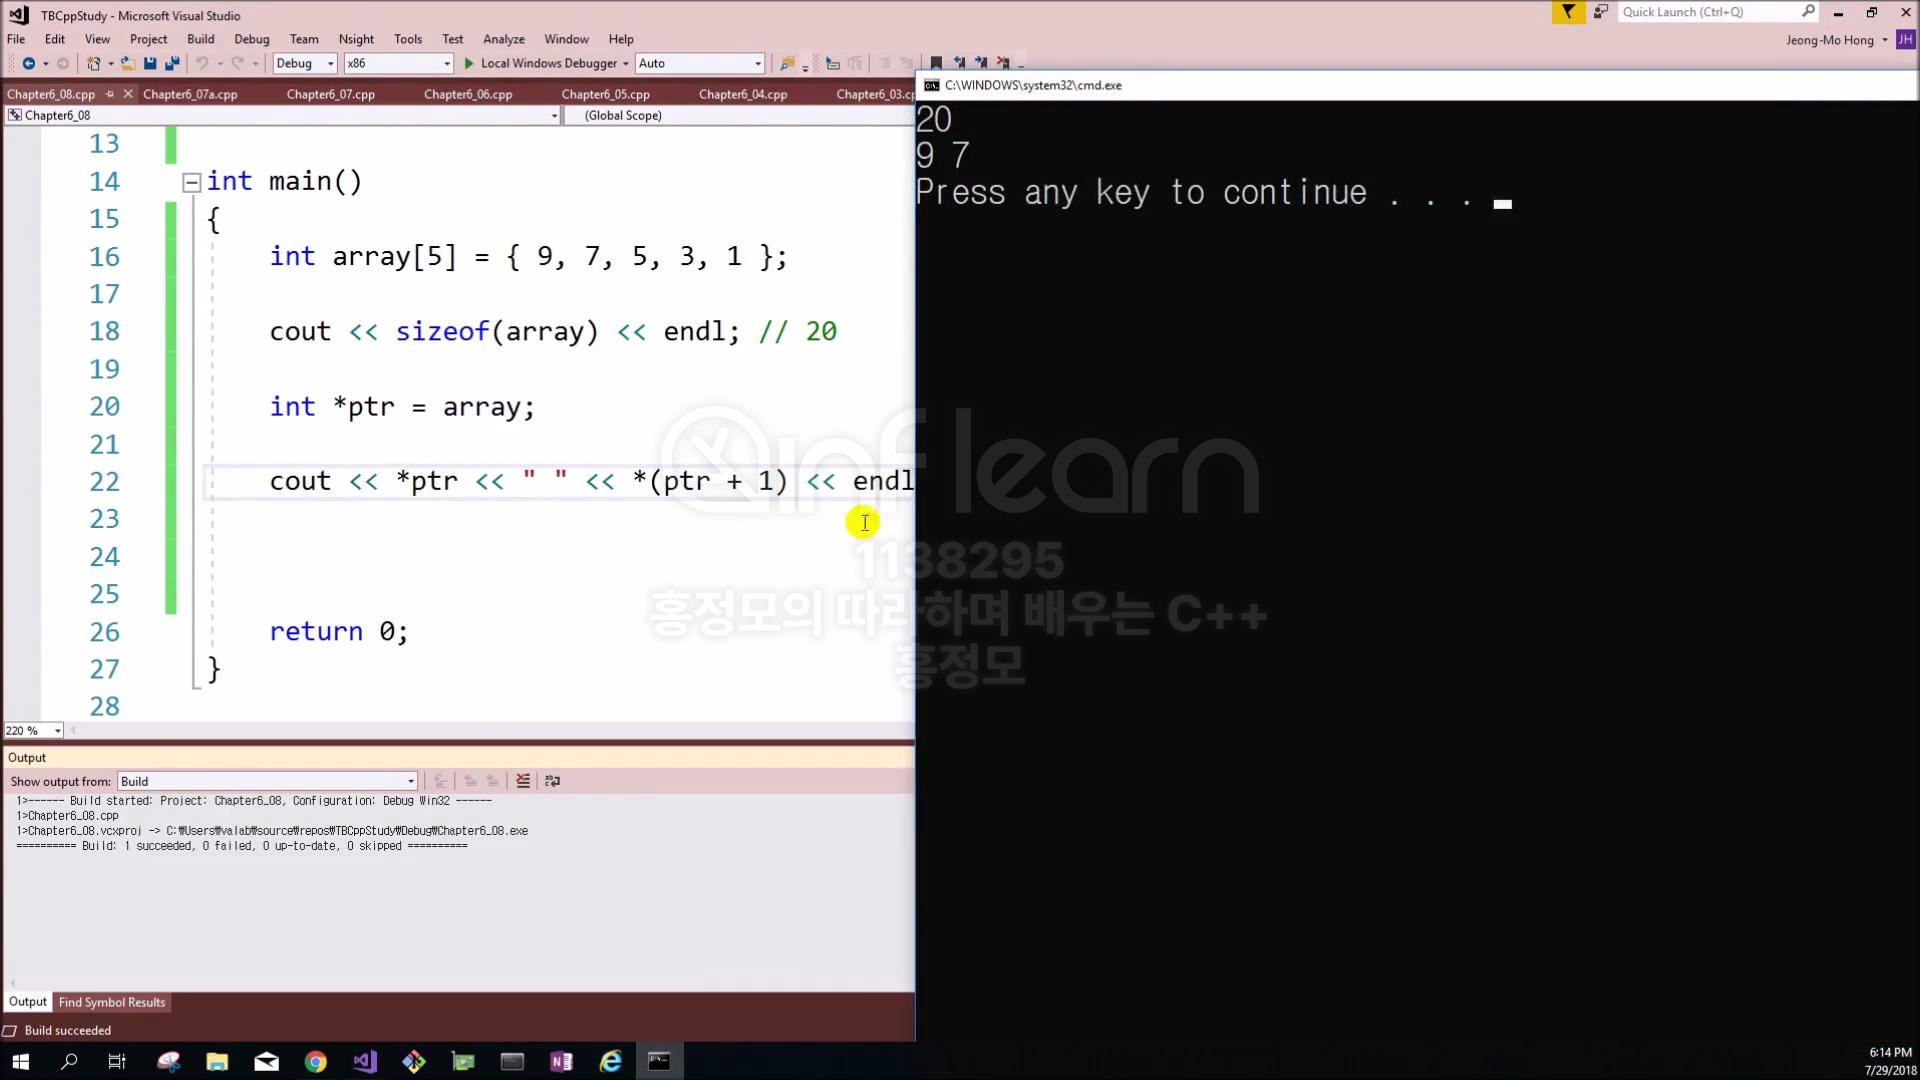Screen dimensions: 1920x1080
Task: Click the Save file icon
Action: coord(150,63)
